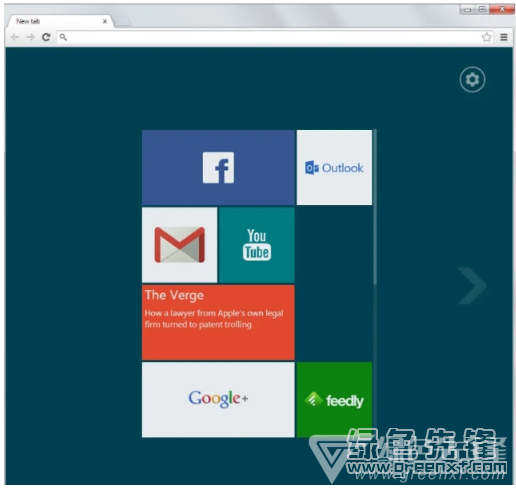The image size is (516, 488).
Task: Launch the Gmail tile
Action: 179,245
